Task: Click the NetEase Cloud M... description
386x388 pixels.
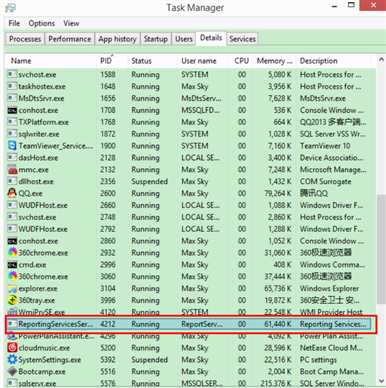Action: click(x=331, y=348)
